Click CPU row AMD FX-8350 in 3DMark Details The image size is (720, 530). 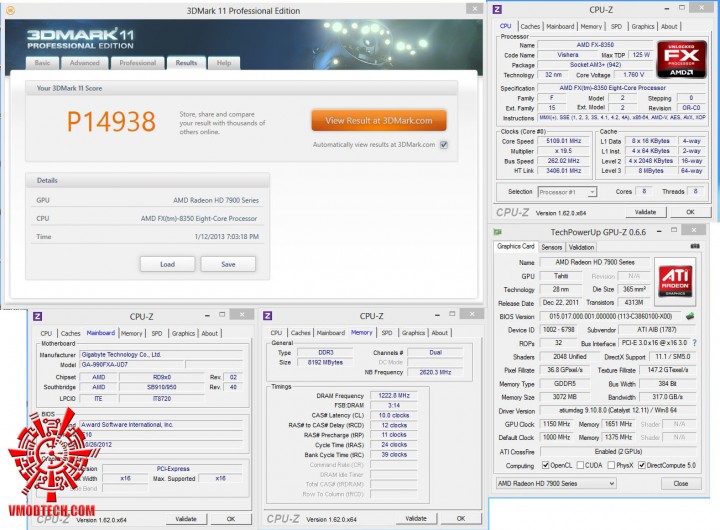[x=147, y=219]
